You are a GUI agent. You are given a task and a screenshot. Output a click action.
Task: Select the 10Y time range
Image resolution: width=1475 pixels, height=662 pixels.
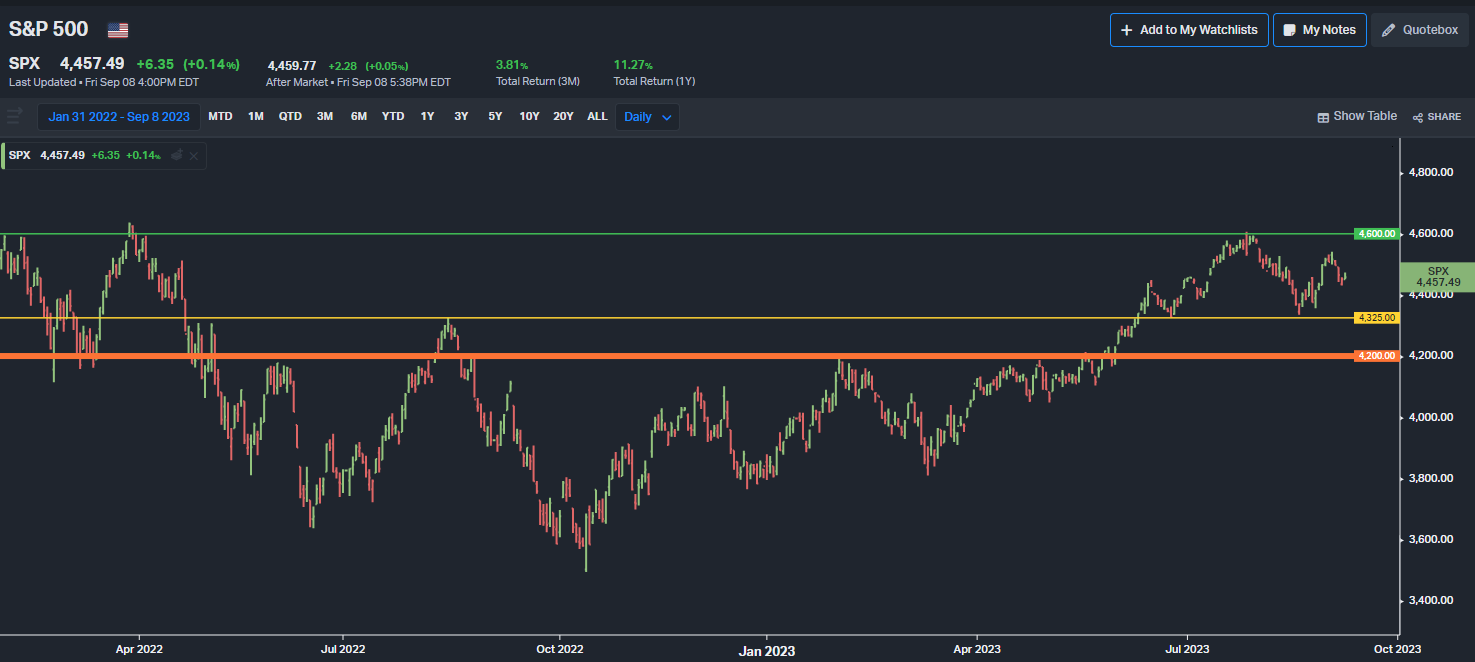529,117
